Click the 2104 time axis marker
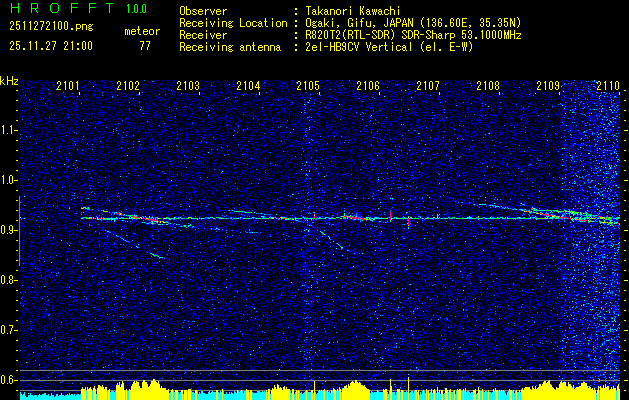 coord(248,85)
